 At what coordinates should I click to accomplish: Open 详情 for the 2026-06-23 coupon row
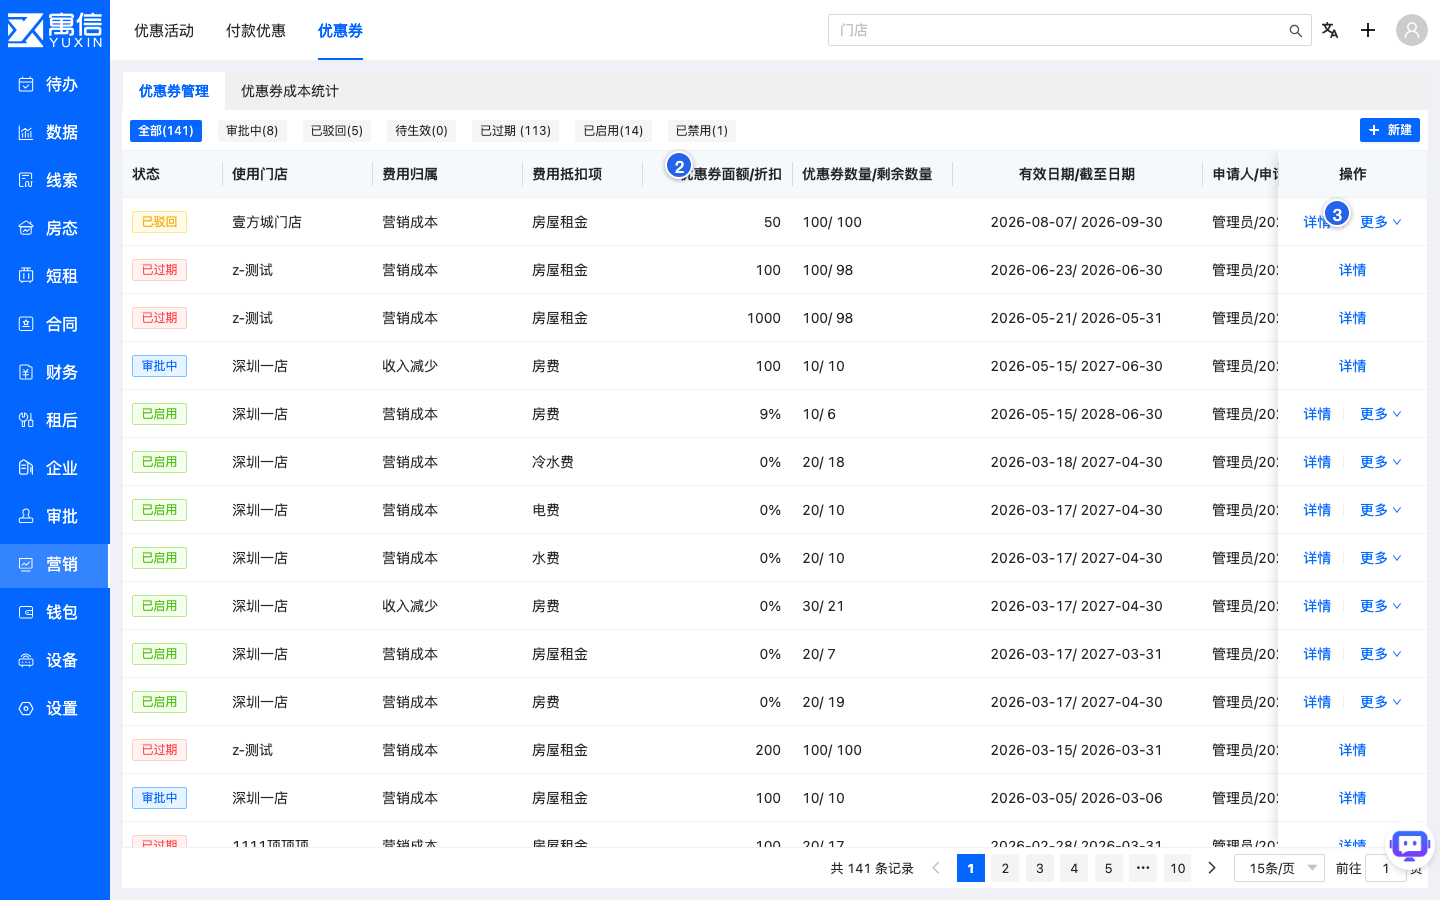(1353, 270)
